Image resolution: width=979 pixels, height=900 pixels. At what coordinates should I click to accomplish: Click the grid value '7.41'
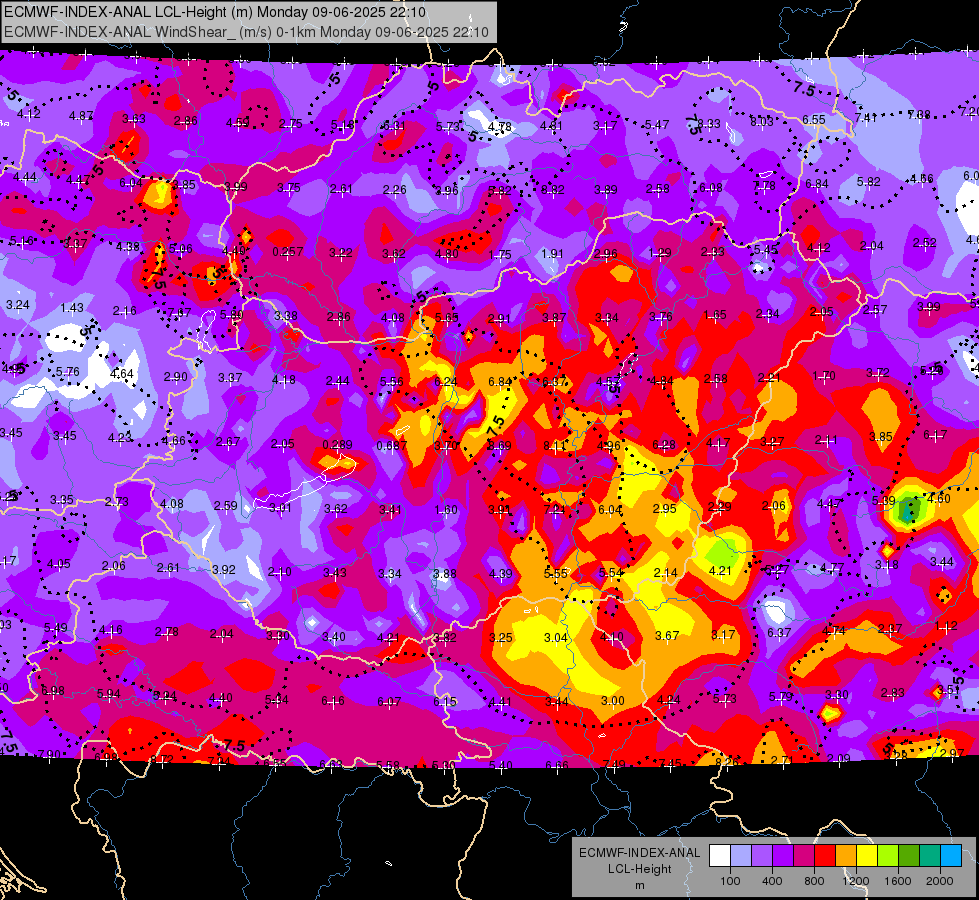[x=865, y=117]
